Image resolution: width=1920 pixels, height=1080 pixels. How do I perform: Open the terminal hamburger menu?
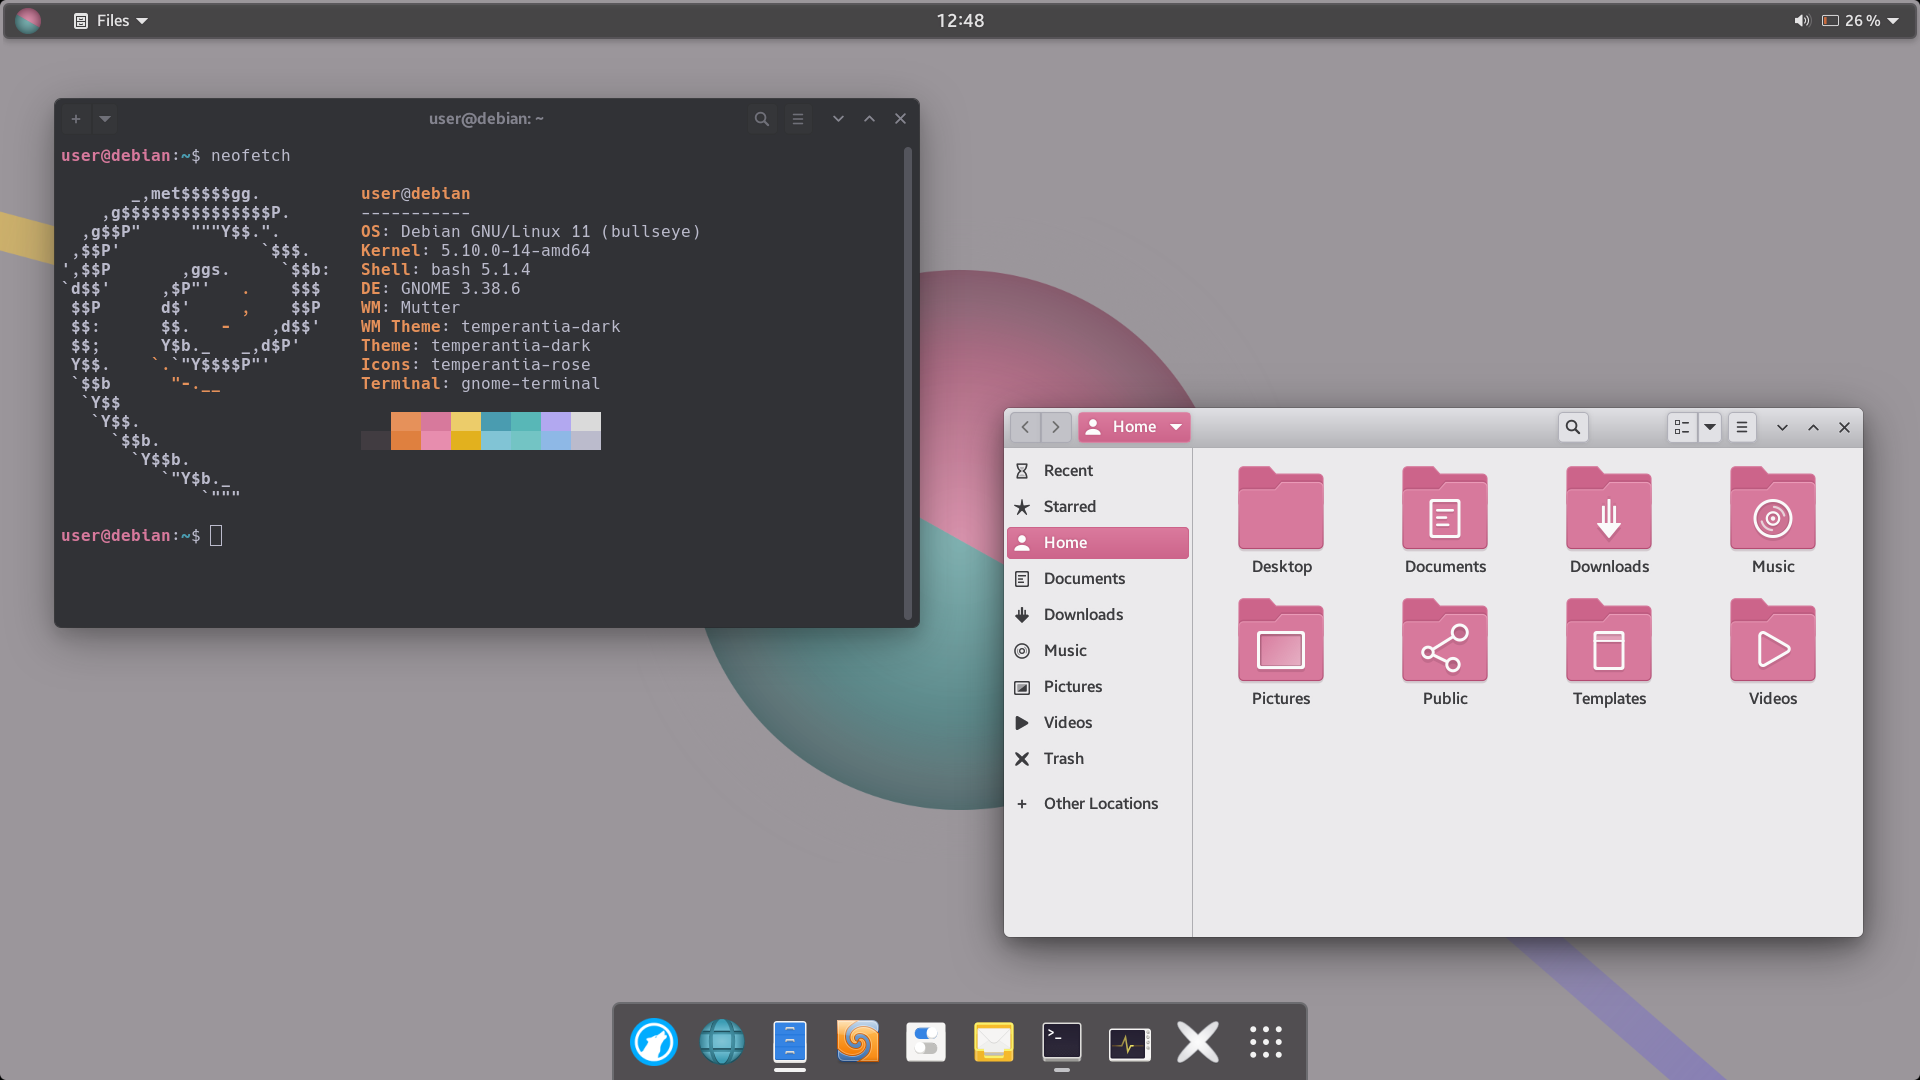tap(797, 119)
